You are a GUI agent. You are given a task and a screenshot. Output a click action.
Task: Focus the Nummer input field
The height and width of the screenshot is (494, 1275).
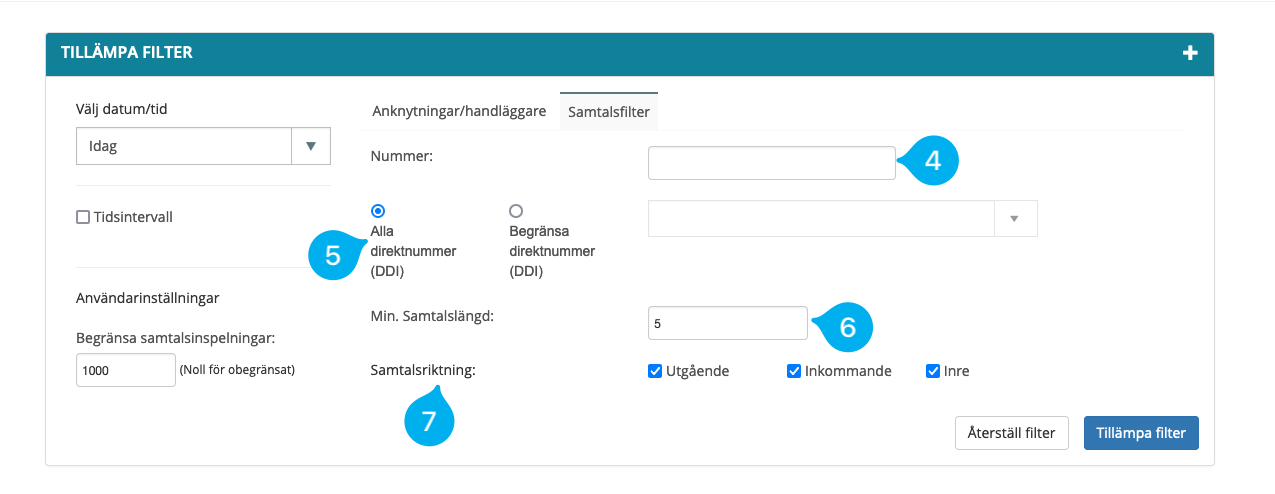click(771, 163)
